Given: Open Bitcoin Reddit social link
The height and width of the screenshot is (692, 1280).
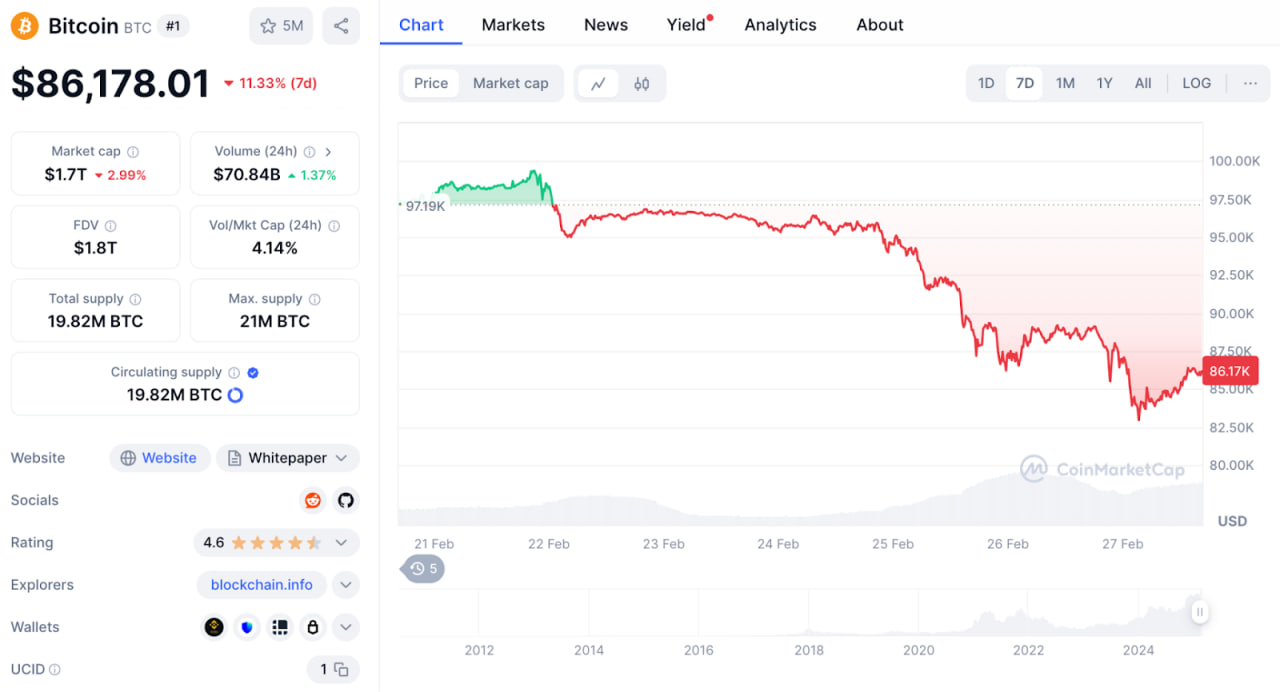Looking at the screenshot, I should coord(313,500).
